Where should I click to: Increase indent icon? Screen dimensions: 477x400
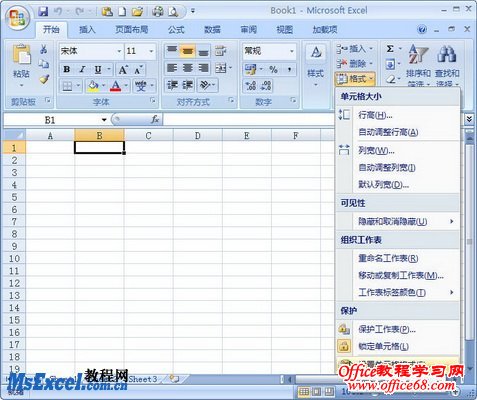point(187,85)
